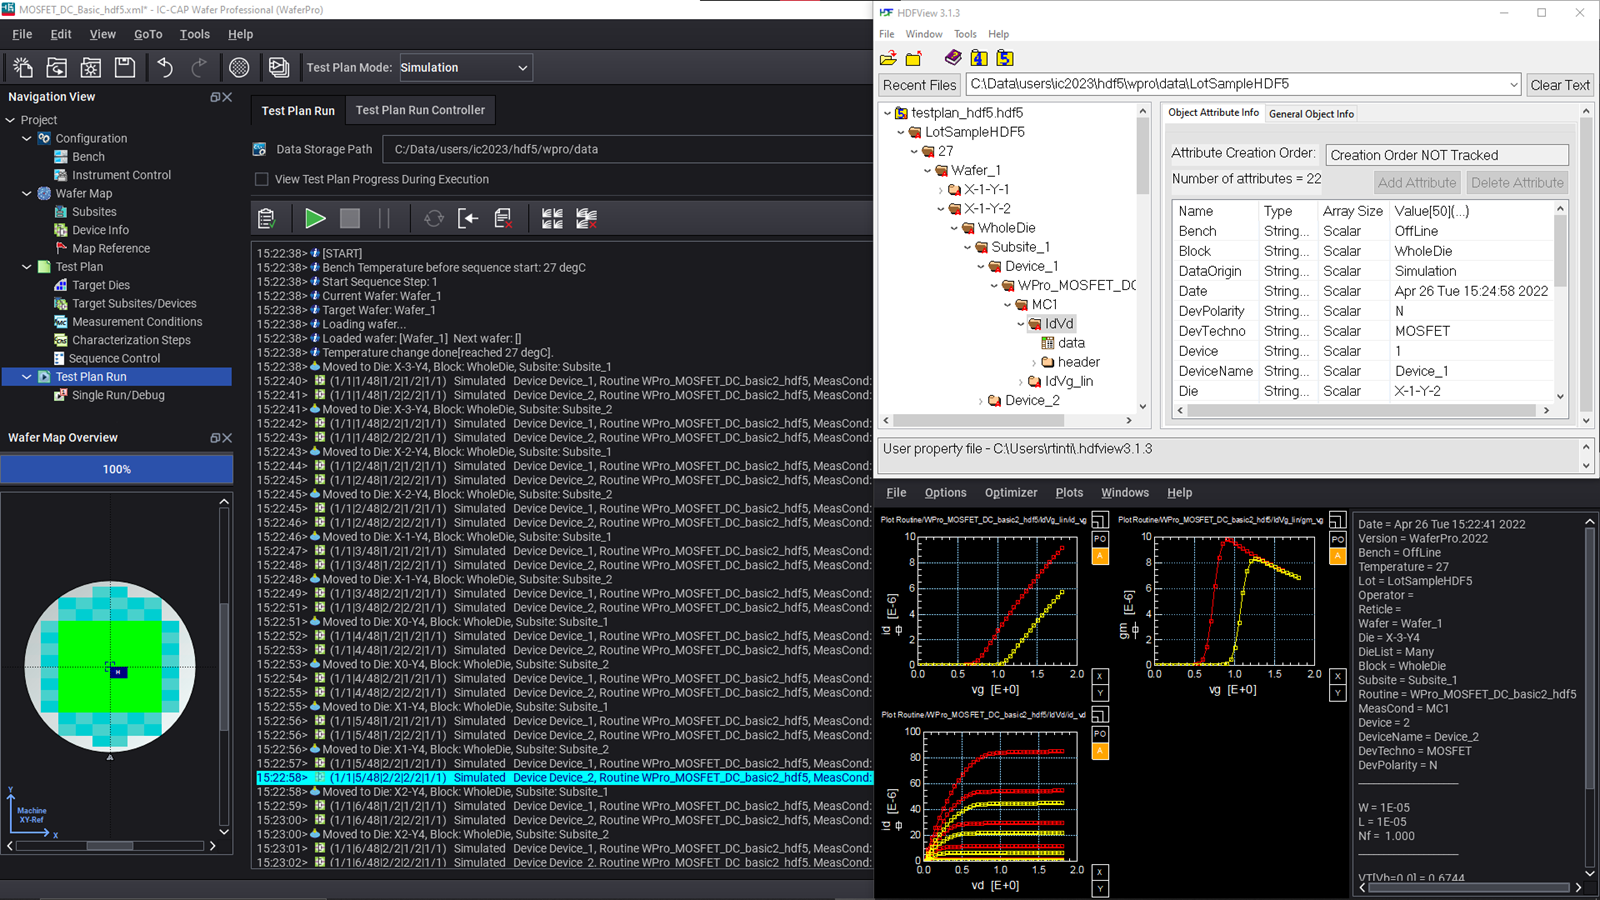Open the Test Plan Mode dropdown
Image resolution: width=1600 pixels, height=900 pixels.
(465, 68)
